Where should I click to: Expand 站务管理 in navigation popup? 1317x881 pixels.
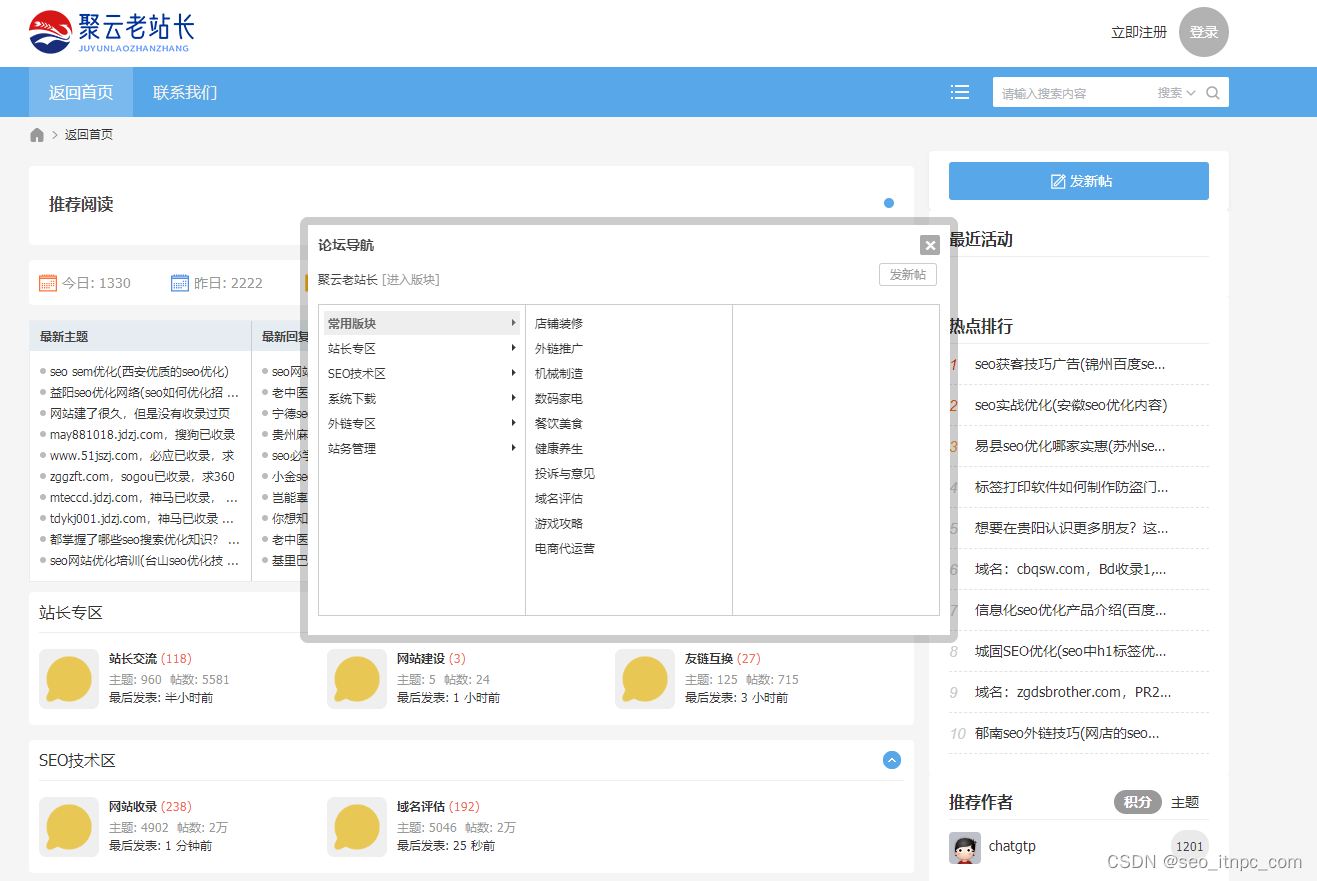(x=421, y=448)
